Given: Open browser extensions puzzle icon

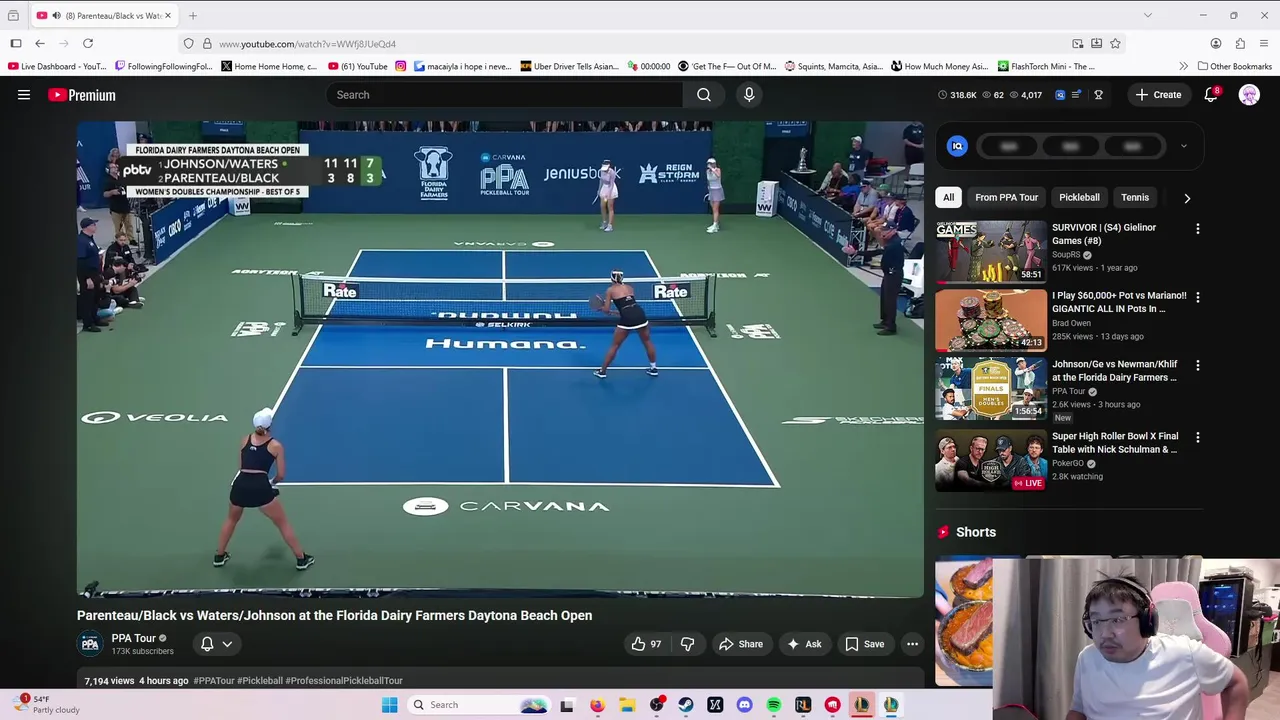Looking at the screenshot, I should 1240,44.
